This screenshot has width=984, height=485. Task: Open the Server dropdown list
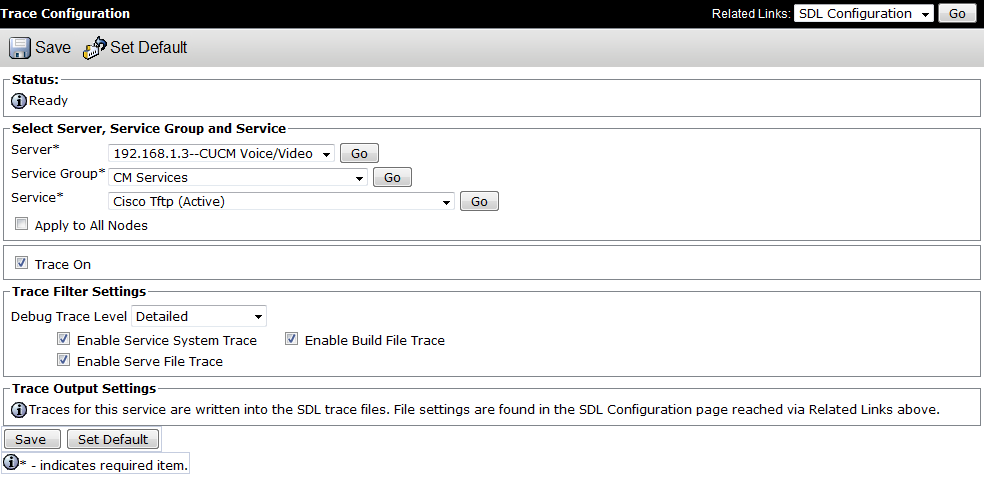pyautogui.click(x=222, y=153)
